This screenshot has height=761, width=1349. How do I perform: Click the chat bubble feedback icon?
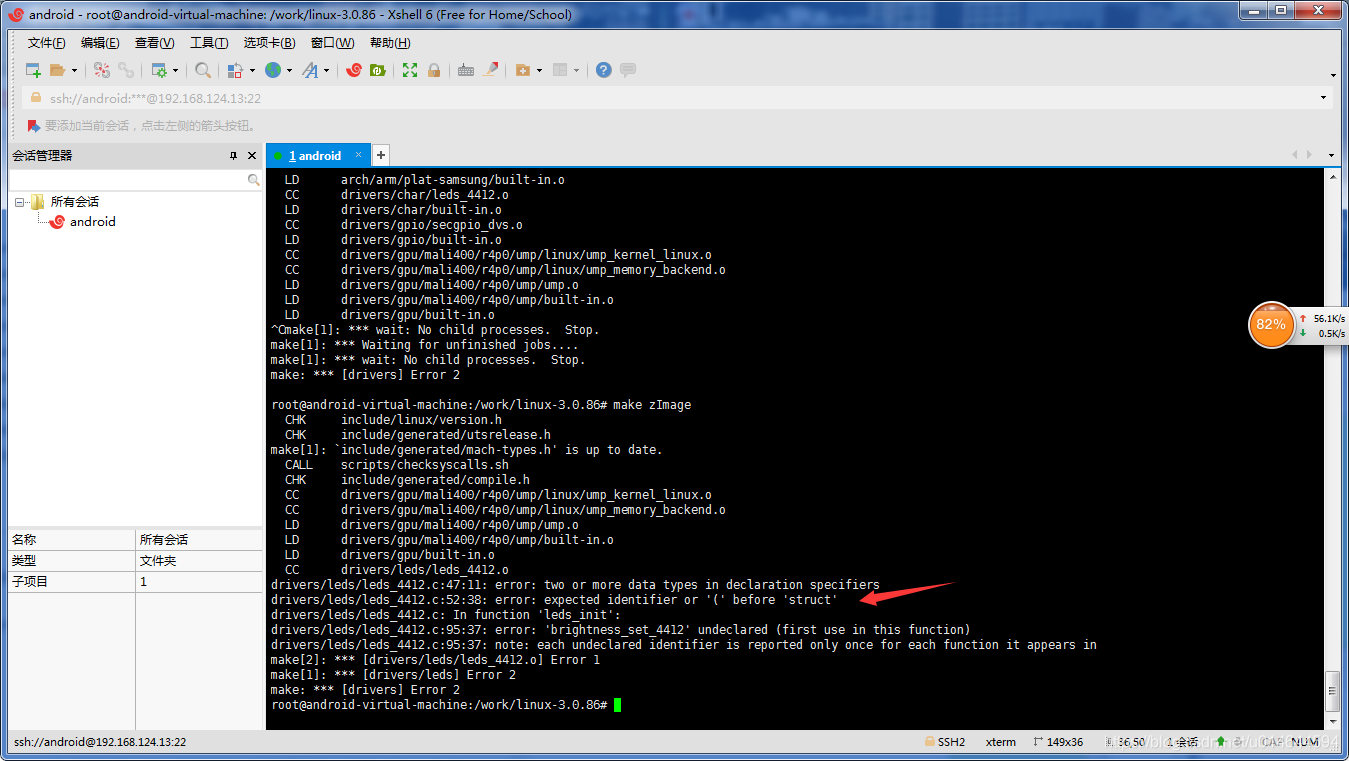tap(628, 70)
